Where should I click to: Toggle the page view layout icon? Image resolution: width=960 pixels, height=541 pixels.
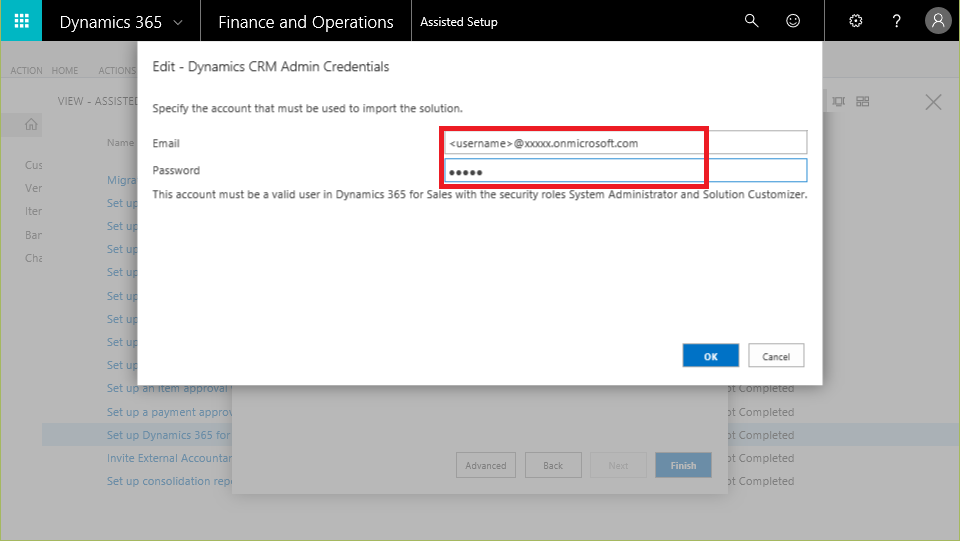tap(838, 101)
